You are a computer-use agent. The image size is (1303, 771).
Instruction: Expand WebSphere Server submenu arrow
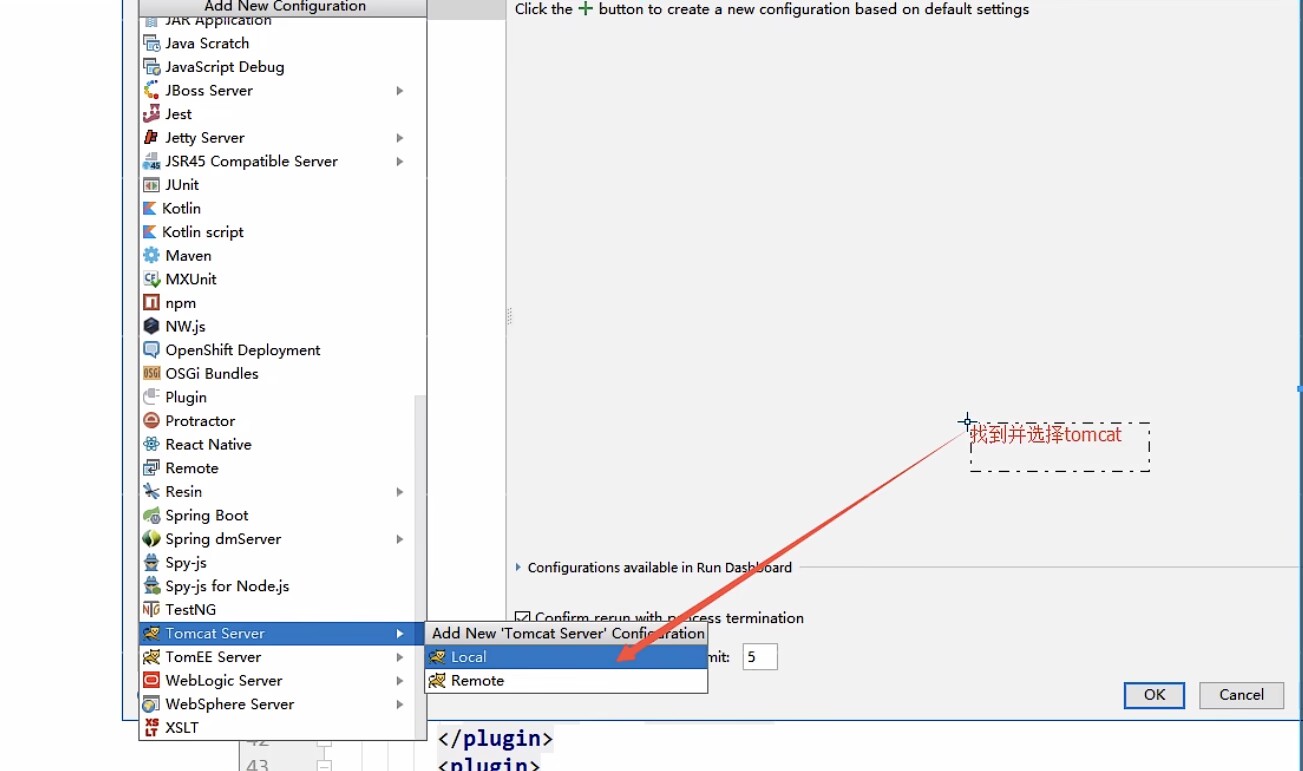coord(399,704)
